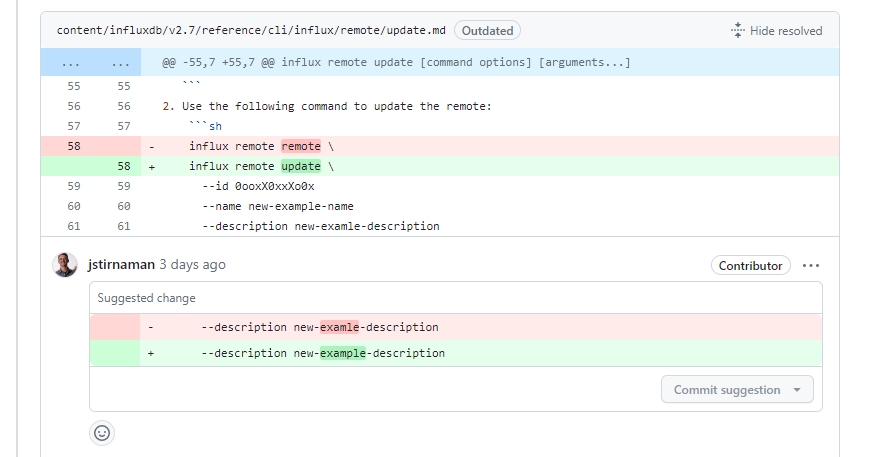This screenshot has width=878, height=457.
Task: Click the Hide resolved label
Action: click(x=786, y=31)
